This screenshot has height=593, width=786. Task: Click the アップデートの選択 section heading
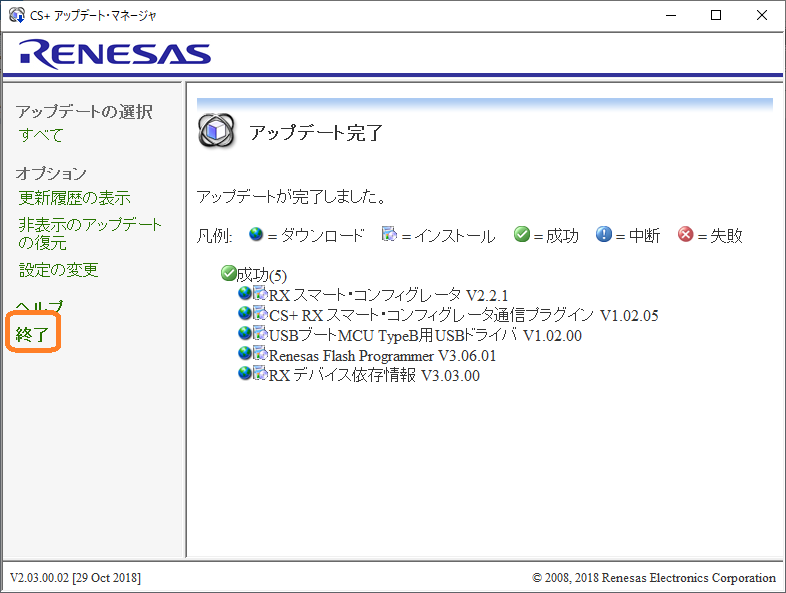[84, 111]
